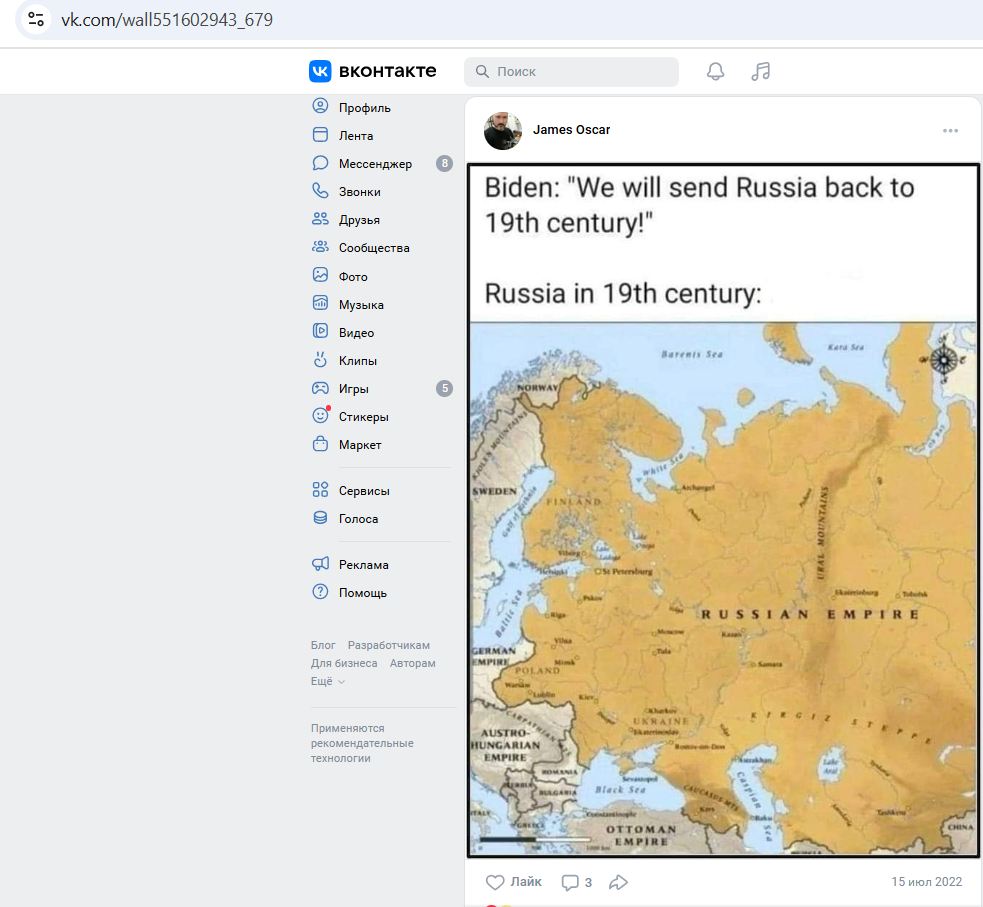Open Мессенджер from sidebar
983x907 pixels.
[x=374, y=164]
